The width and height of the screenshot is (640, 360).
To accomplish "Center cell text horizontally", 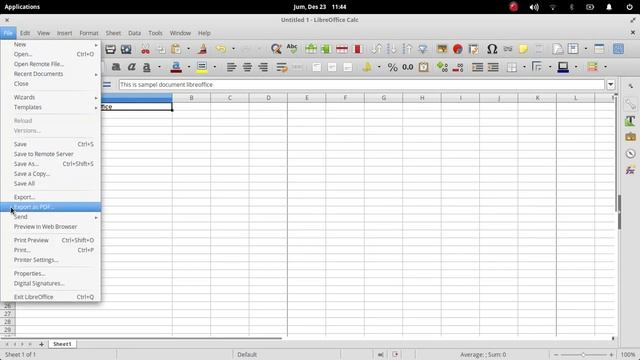I will pyautogui.click(x=247, y=67).
